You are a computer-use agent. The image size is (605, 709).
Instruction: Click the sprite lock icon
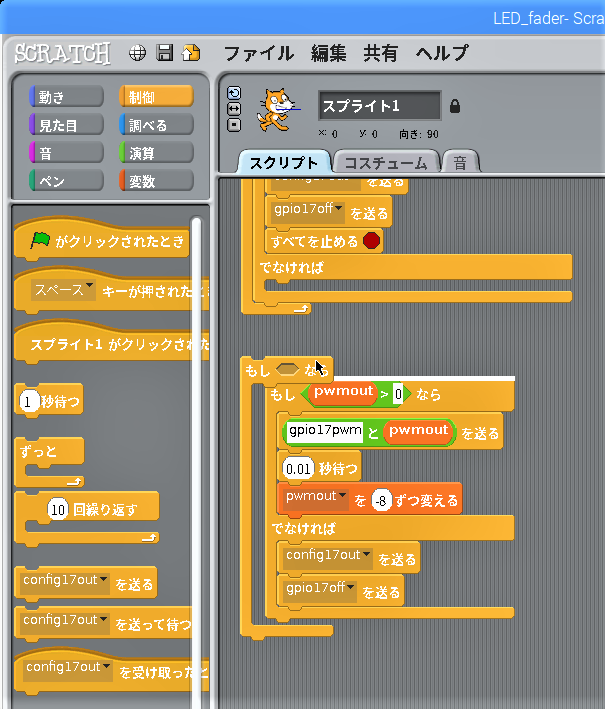coord(455,106)
